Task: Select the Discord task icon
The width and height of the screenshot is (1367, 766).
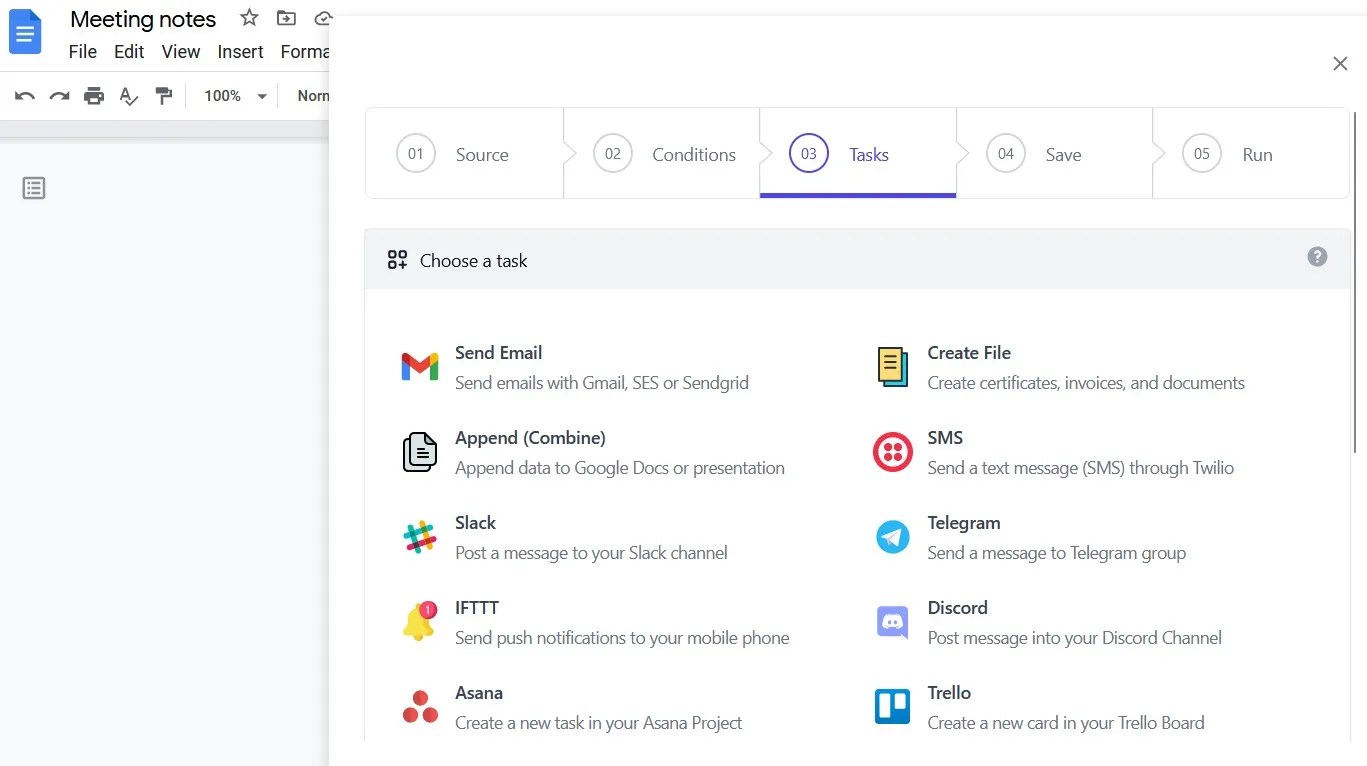Action: tap(892, 621)
